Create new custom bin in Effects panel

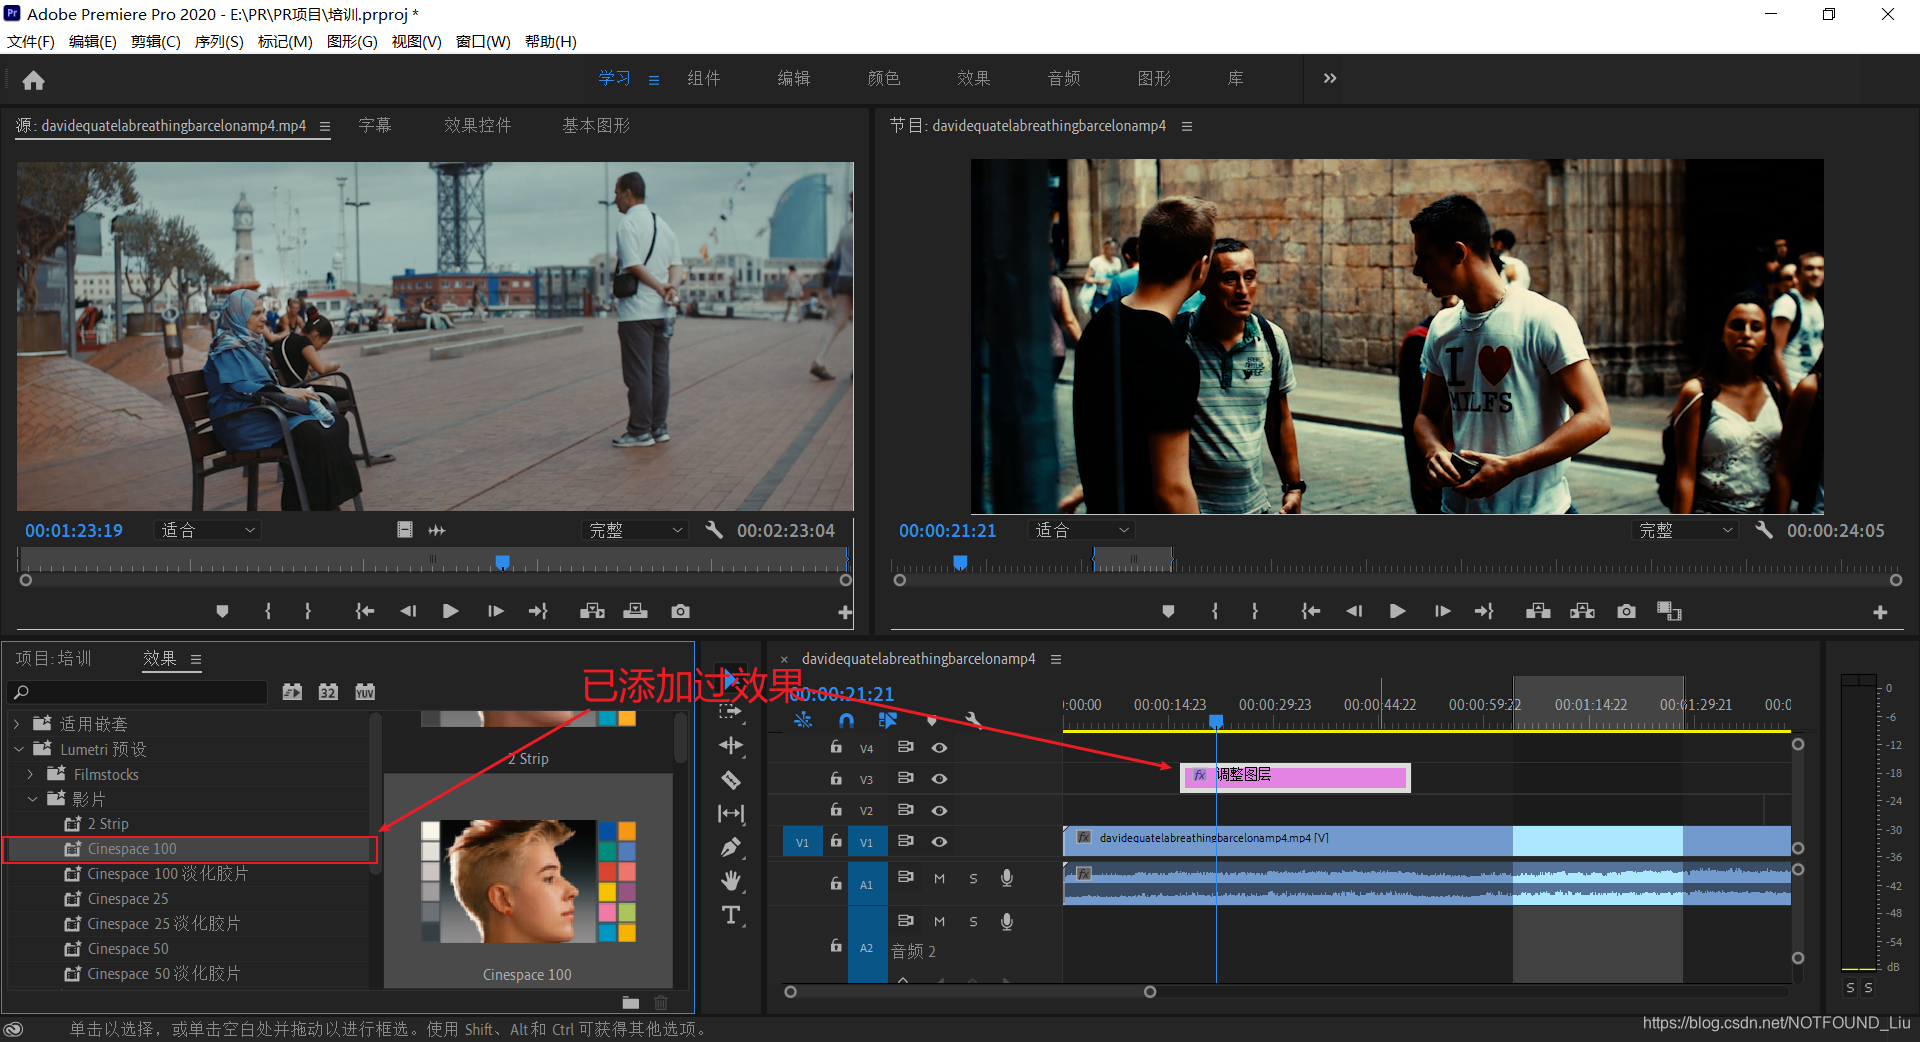tap(630, 1002)
